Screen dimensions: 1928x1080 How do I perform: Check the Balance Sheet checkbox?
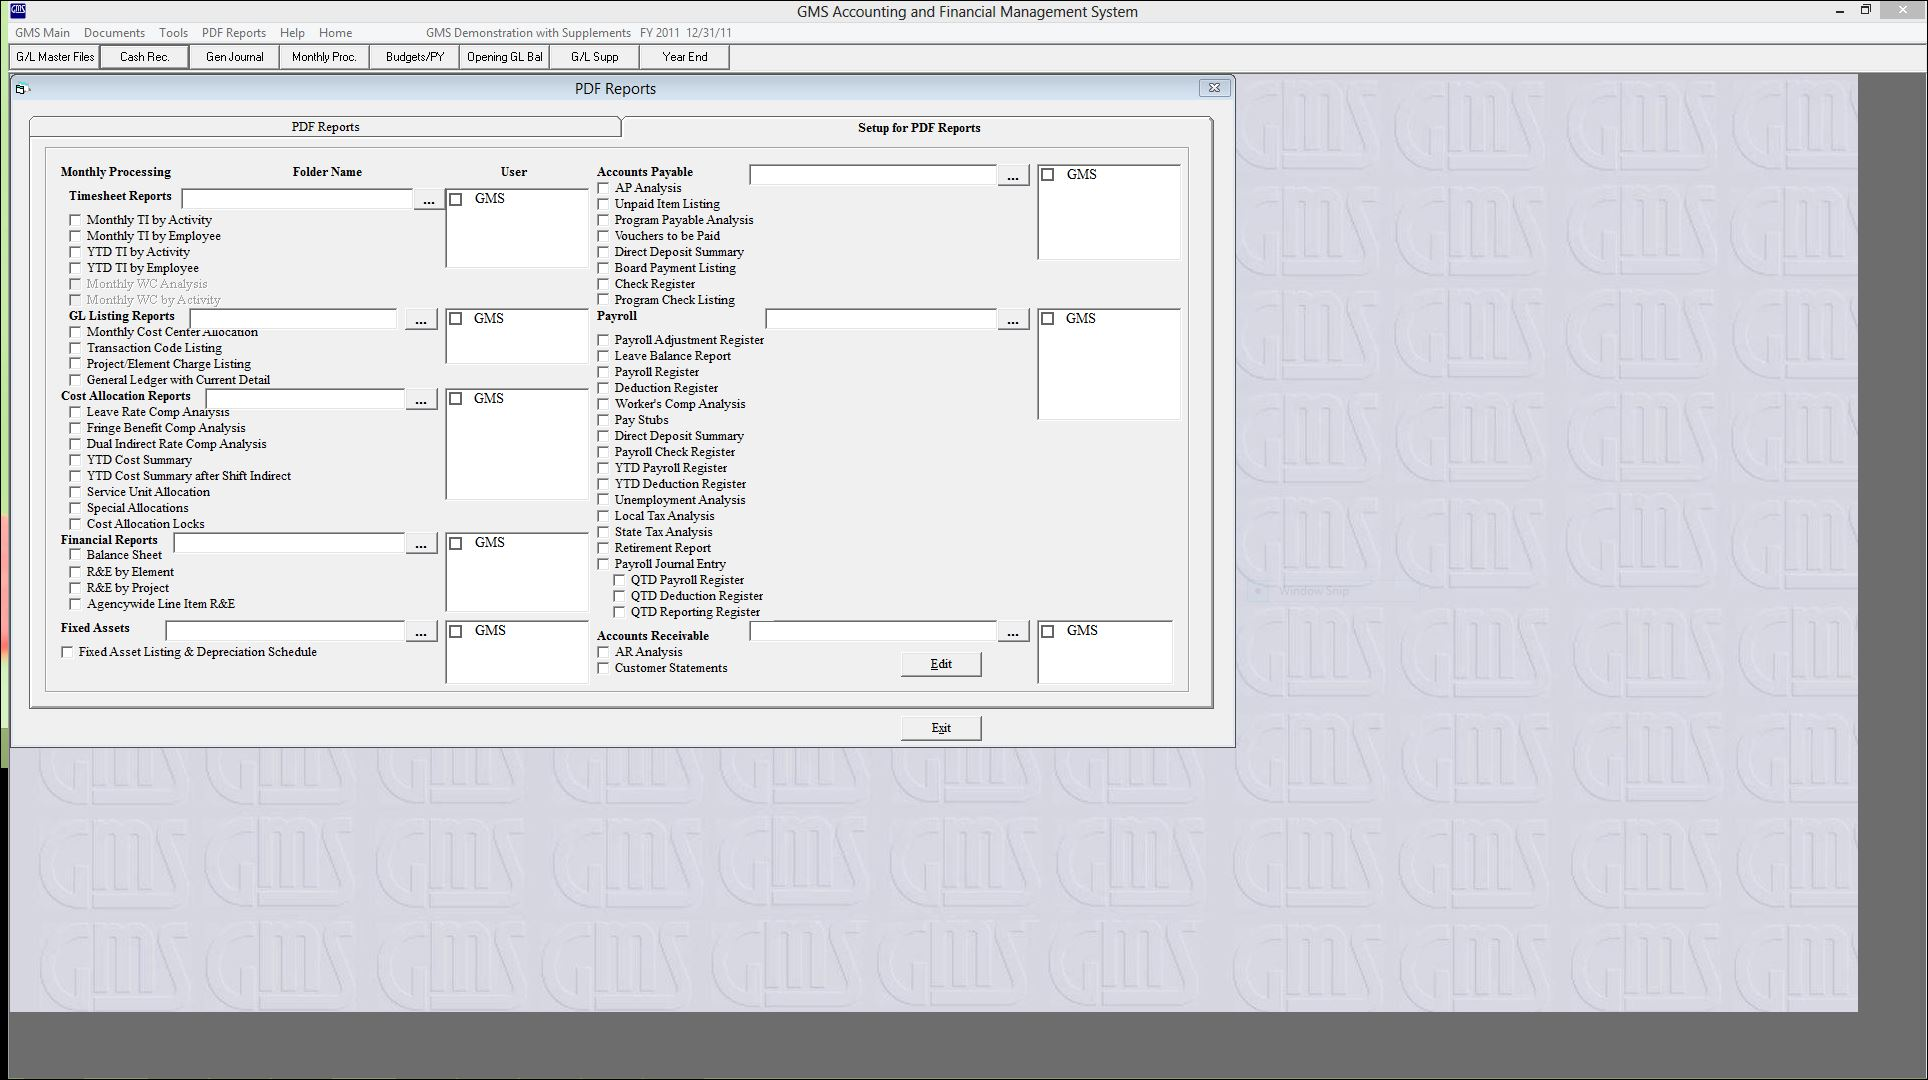[75, 555]
